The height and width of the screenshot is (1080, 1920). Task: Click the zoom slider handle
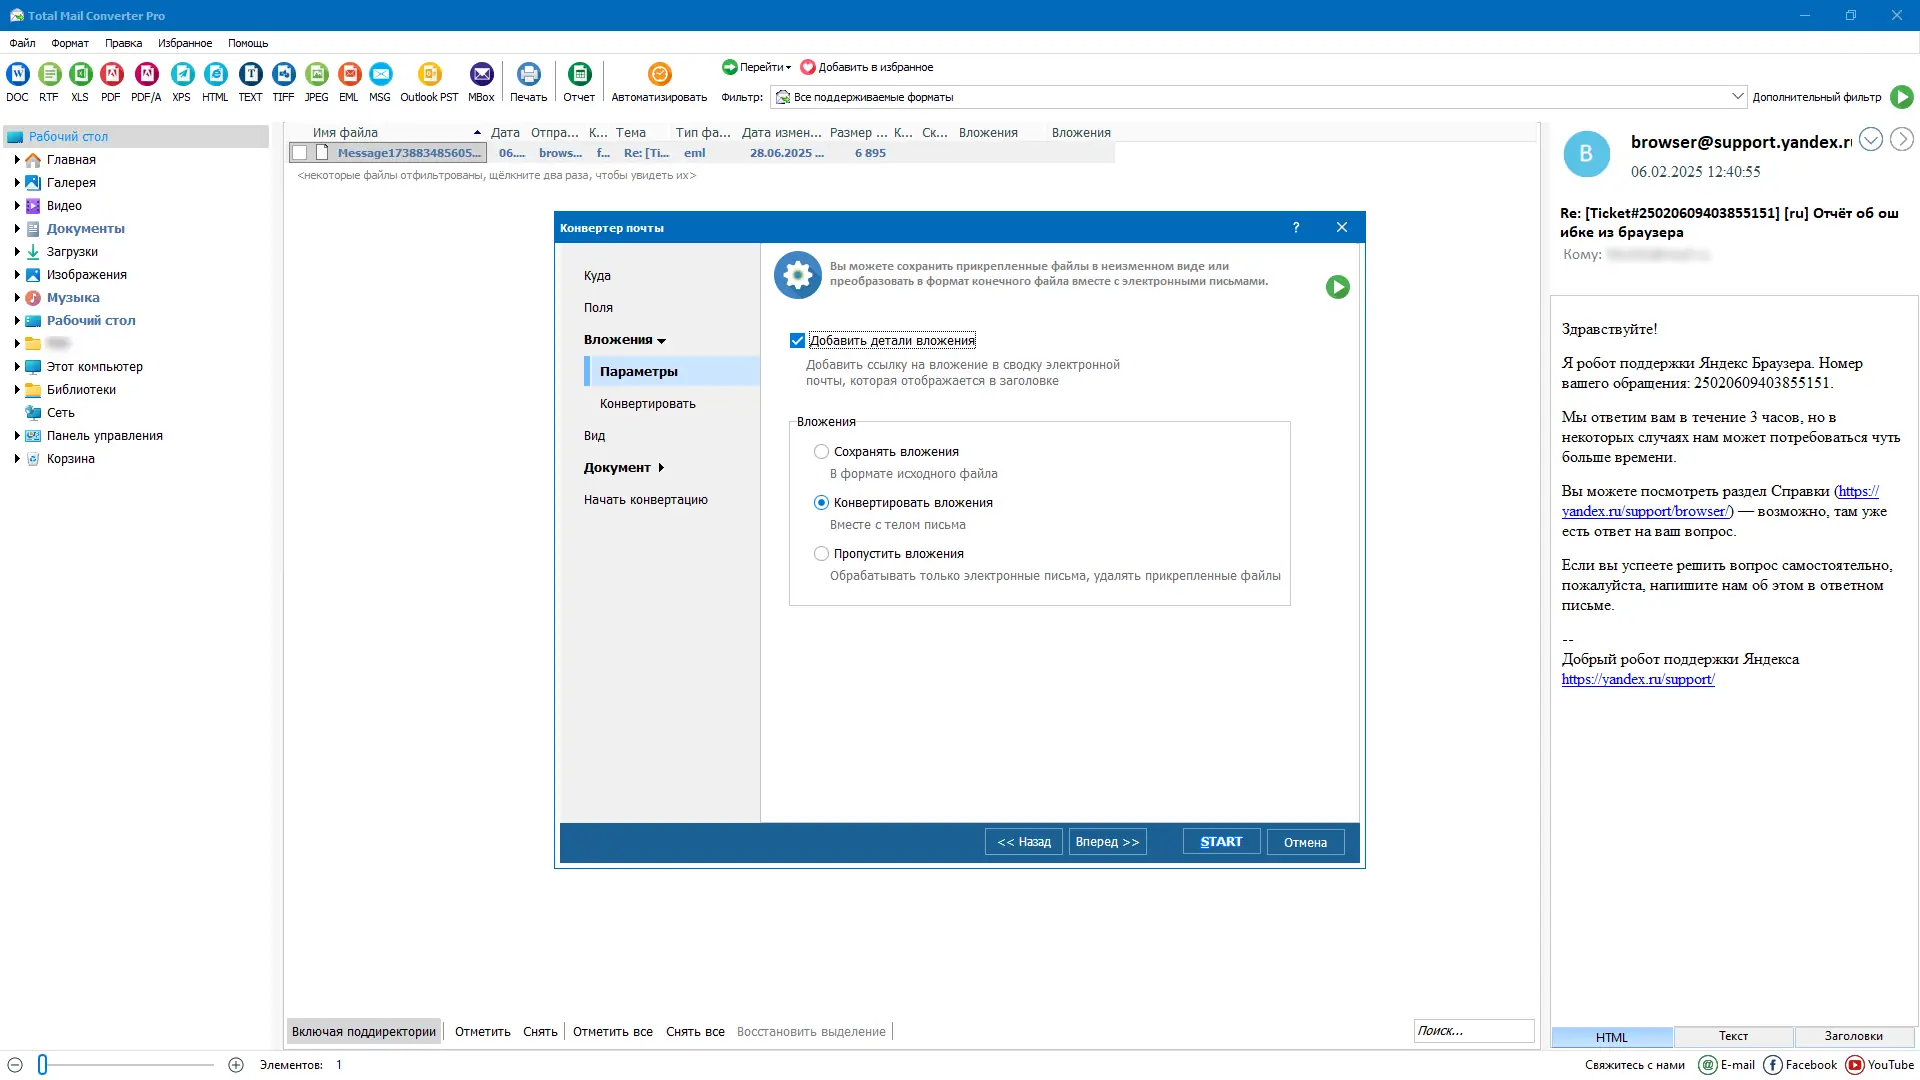tap(42, 1065)
